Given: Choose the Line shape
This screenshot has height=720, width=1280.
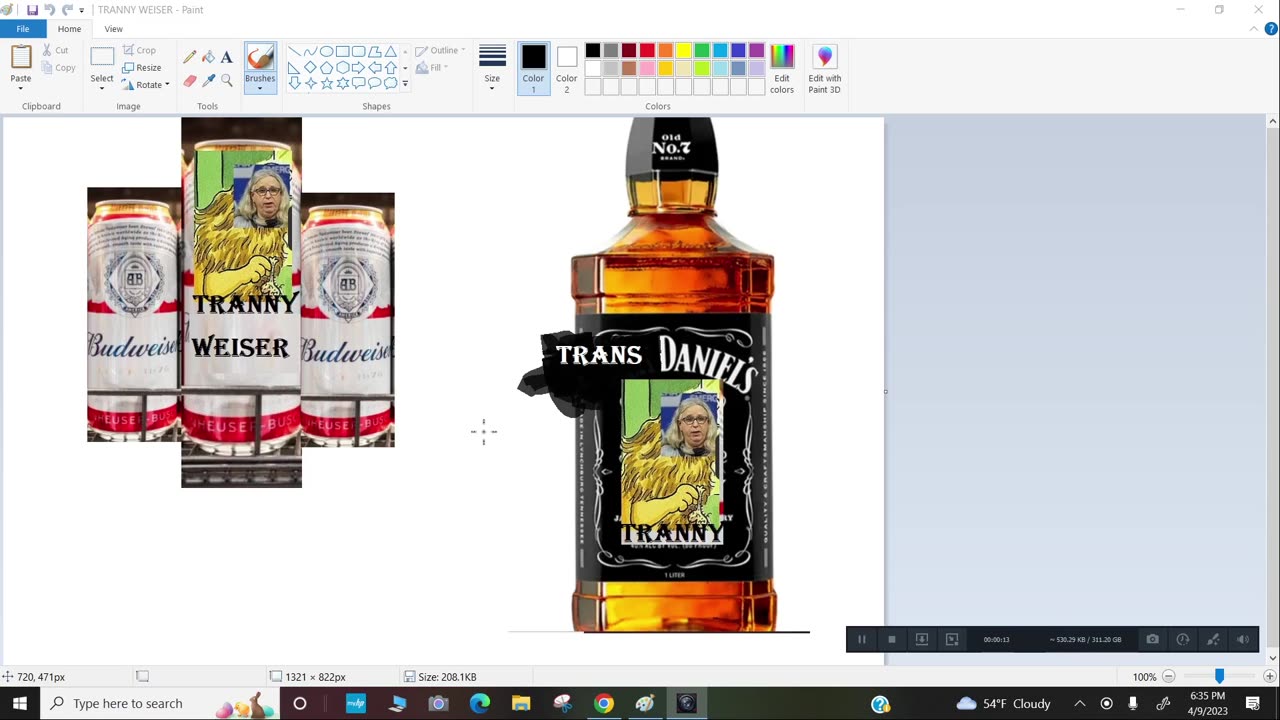Looking at the screenshot, I should (x=294, y=51).
